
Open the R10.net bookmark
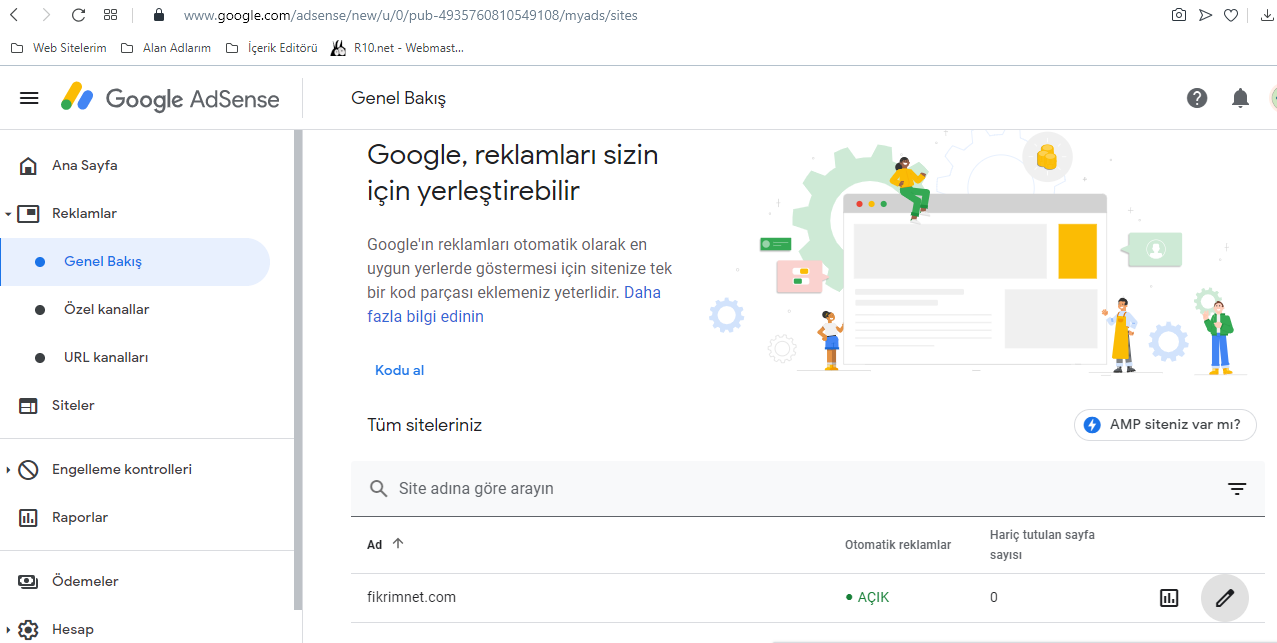[397, 47]
